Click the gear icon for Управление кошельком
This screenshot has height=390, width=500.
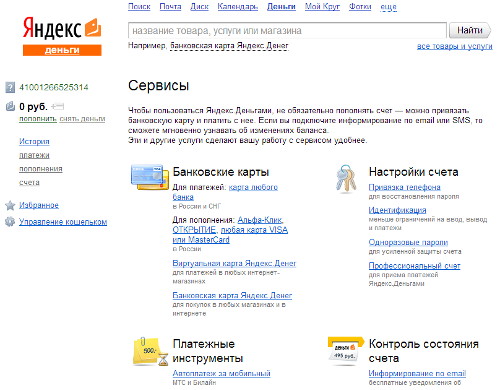pyautogui.click(x=10, y=222)
